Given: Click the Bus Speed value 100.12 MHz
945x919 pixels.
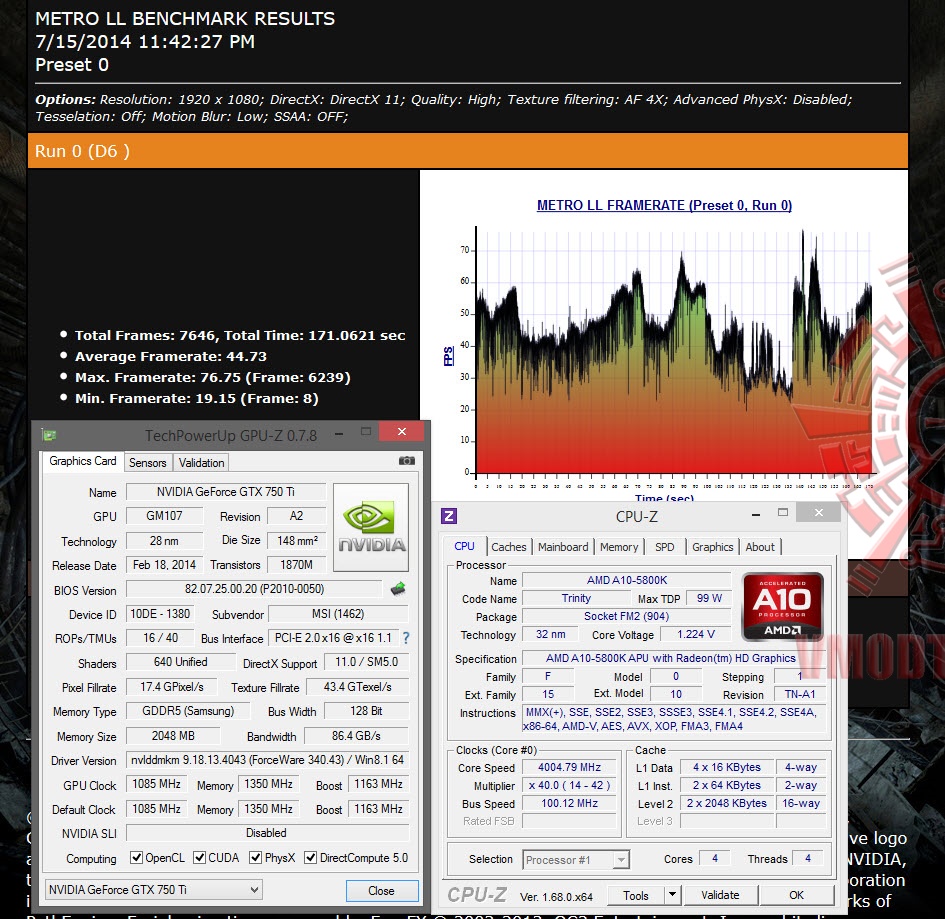Looking at the screenshot, I should coord(570,803).
